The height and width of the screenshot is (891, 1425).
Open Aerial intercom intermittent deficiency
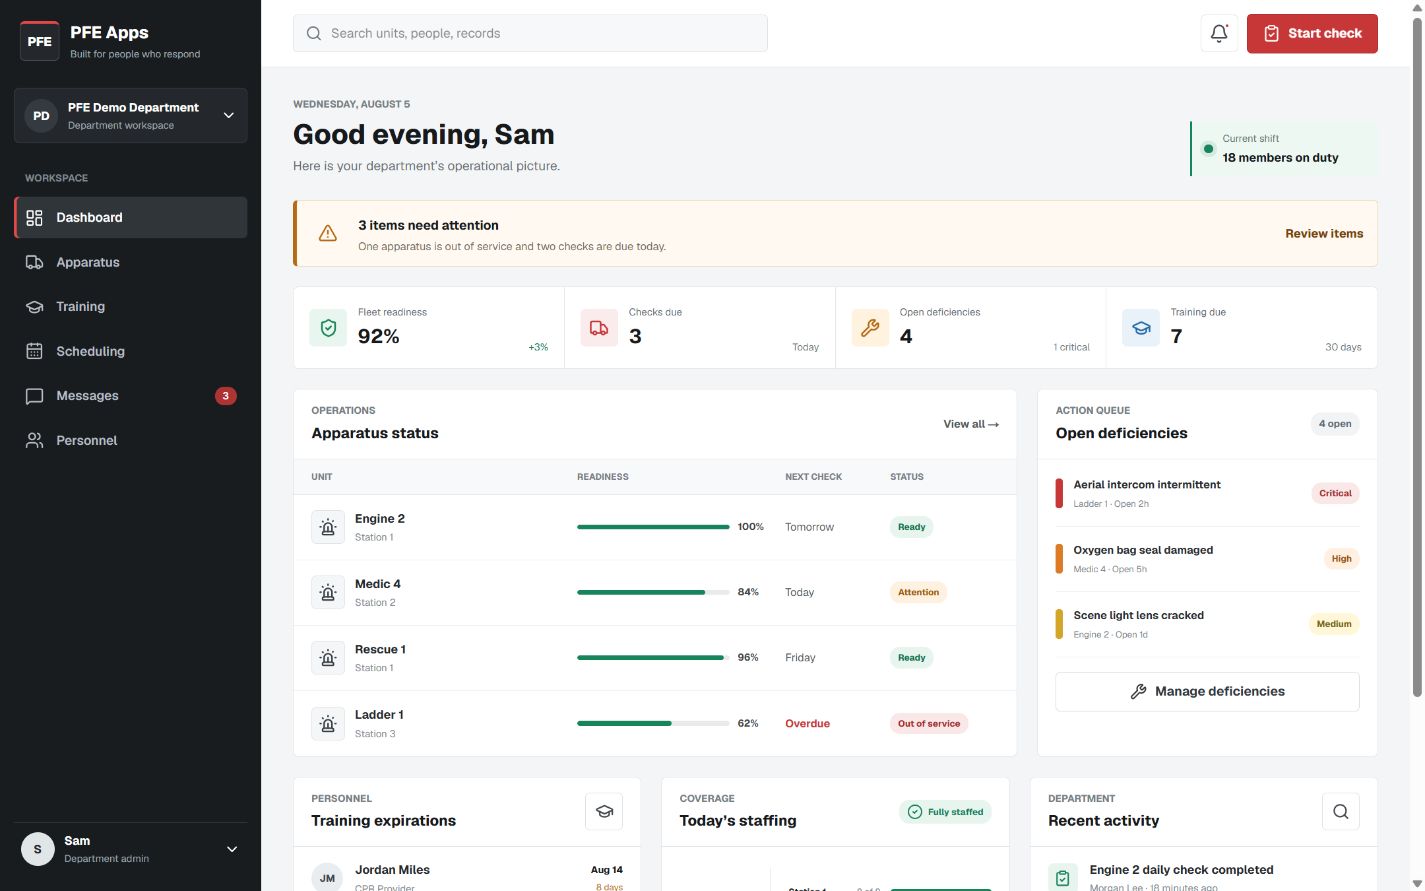[x=1207, y=493]
